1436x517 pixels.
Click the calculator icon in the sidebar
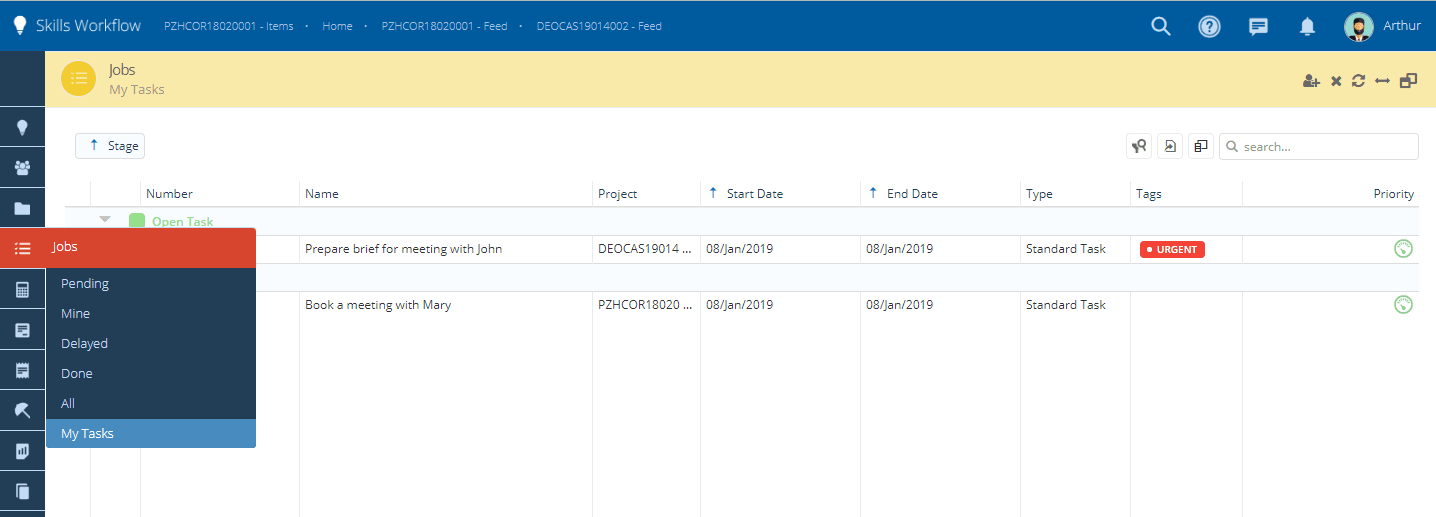[x=22, y=290]
